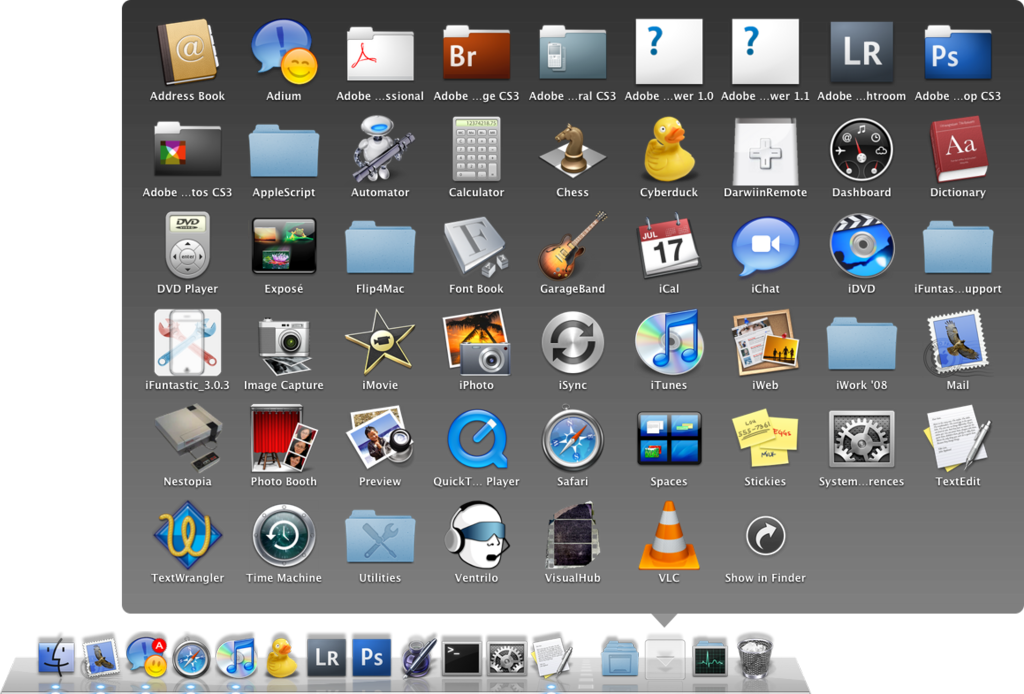Open Trash in the Dock
Screen dimensions: 1024x694
click(x=754, y=655)
